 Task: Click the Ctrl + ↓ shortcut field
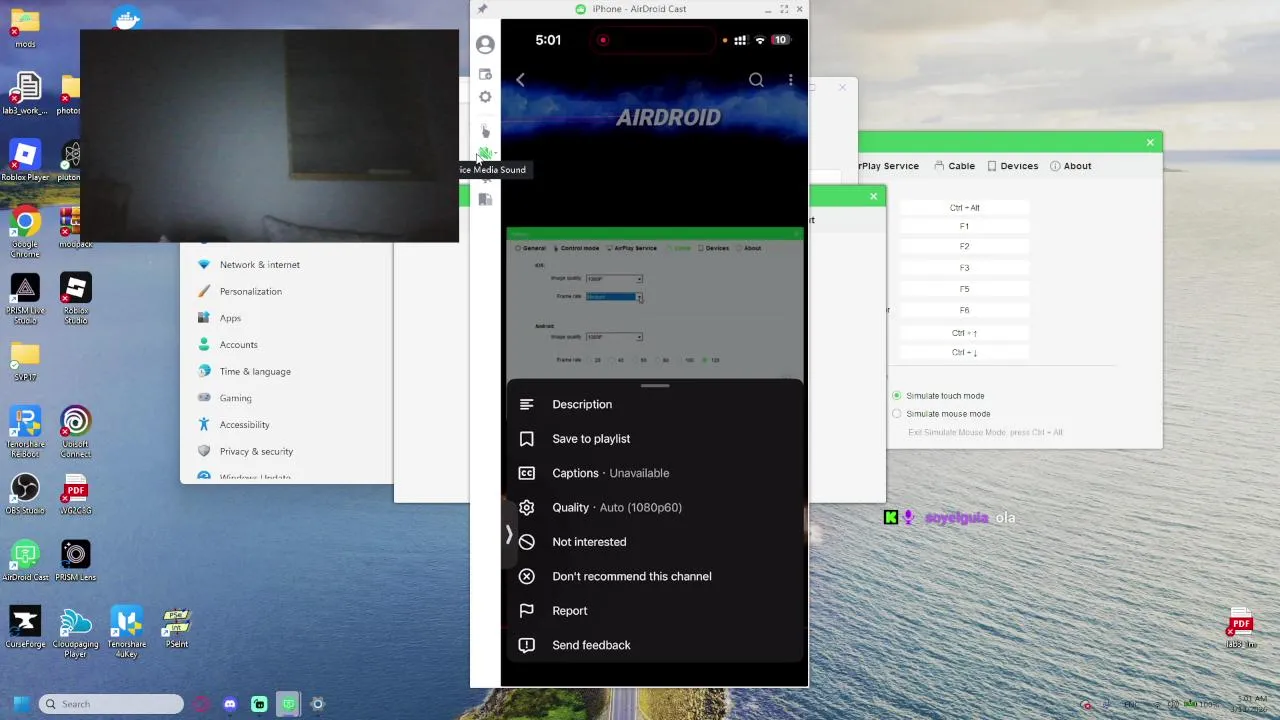coord(964,353)
